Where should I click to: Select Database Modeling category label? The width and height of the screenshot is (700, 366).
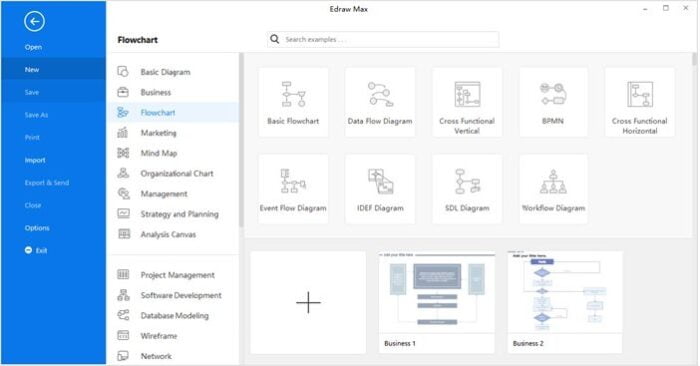tap(175, 316)
